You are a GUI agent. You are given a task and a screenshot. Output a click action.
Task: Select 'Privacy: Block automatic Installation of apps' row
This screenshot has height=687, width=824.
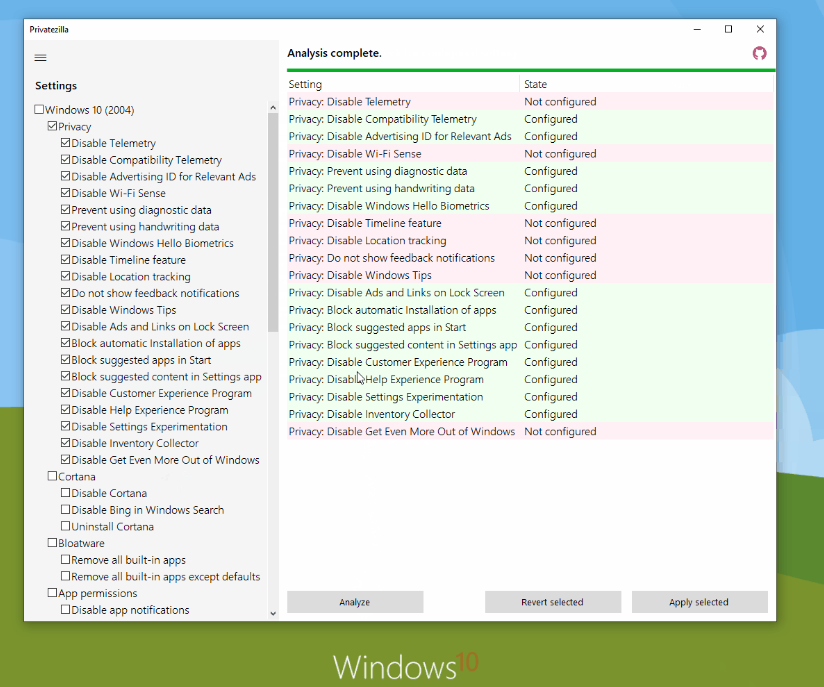[x=530, y=310]
